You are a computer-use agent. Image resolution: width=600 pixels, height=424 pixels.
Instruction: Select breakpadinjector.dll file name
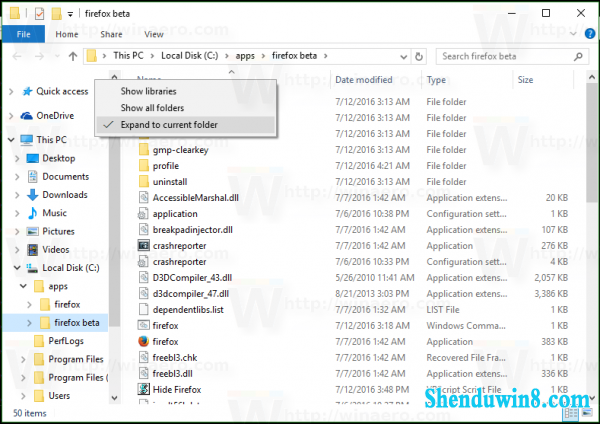coord(193,230)
